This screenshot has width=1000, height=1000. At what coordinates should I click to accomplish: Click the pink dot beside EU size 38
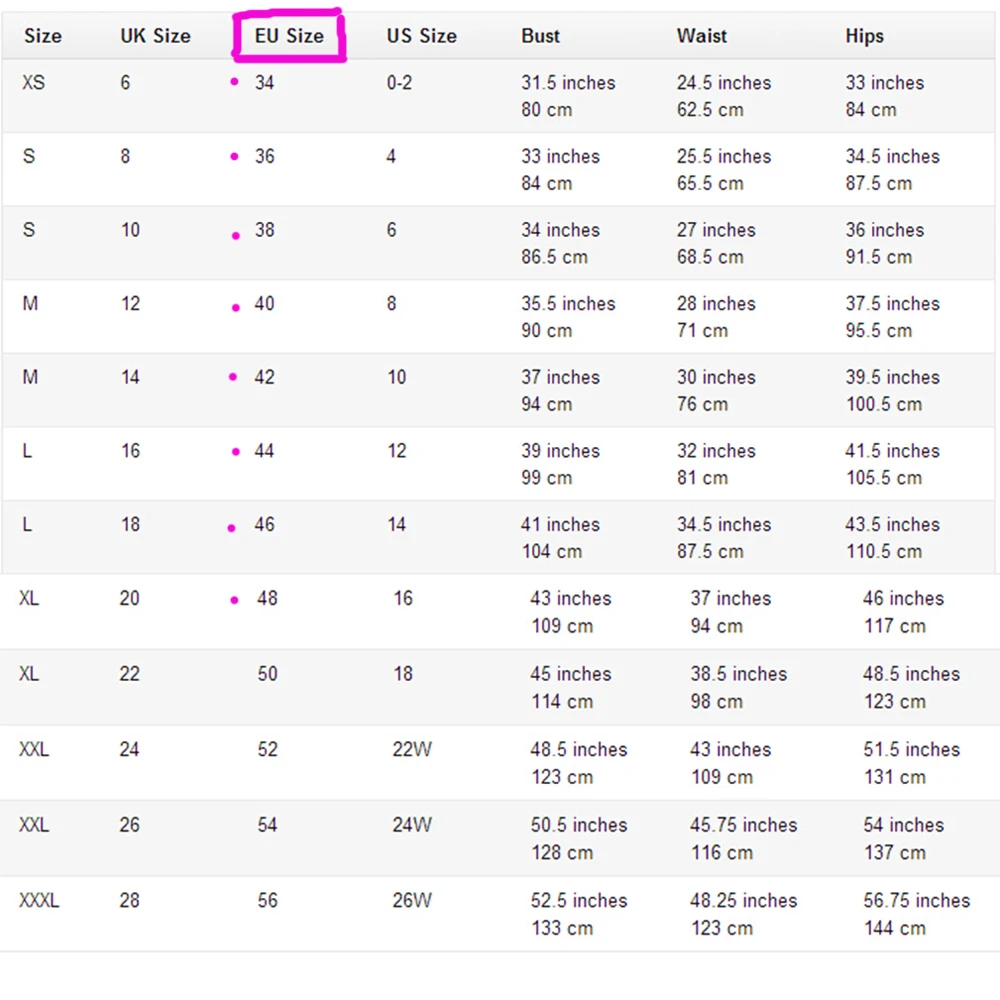(x=236, y=236)
